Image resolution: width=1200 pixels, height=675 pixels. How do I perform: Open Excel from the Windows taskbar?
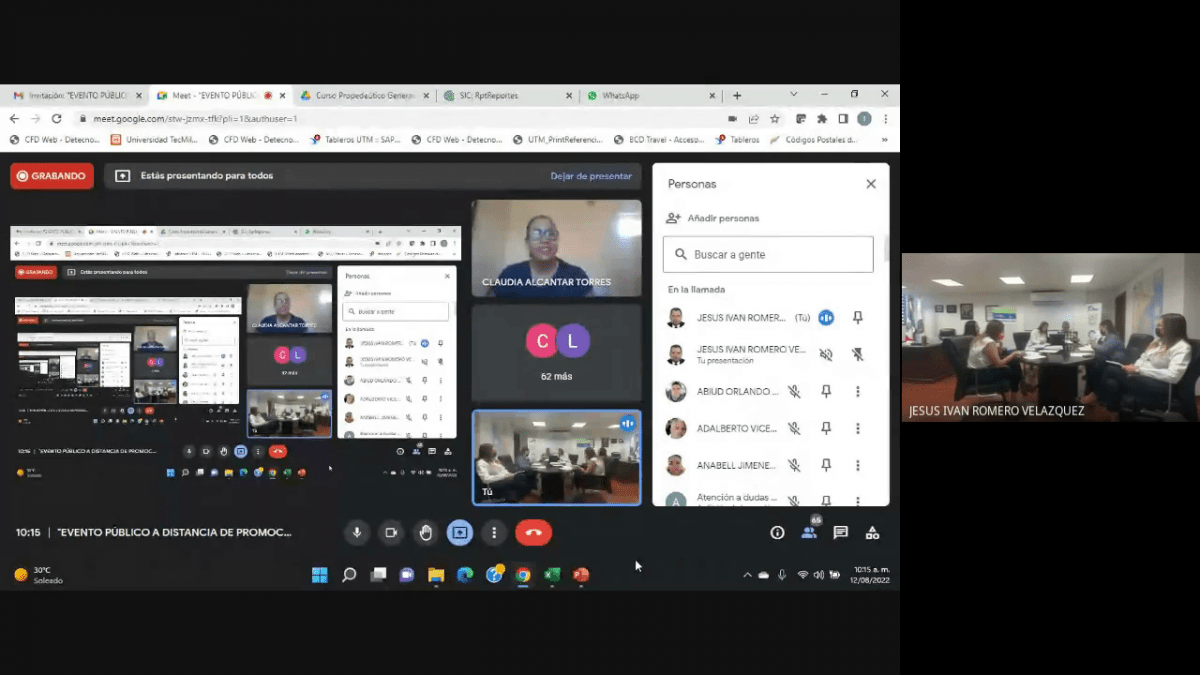[551, 575]
